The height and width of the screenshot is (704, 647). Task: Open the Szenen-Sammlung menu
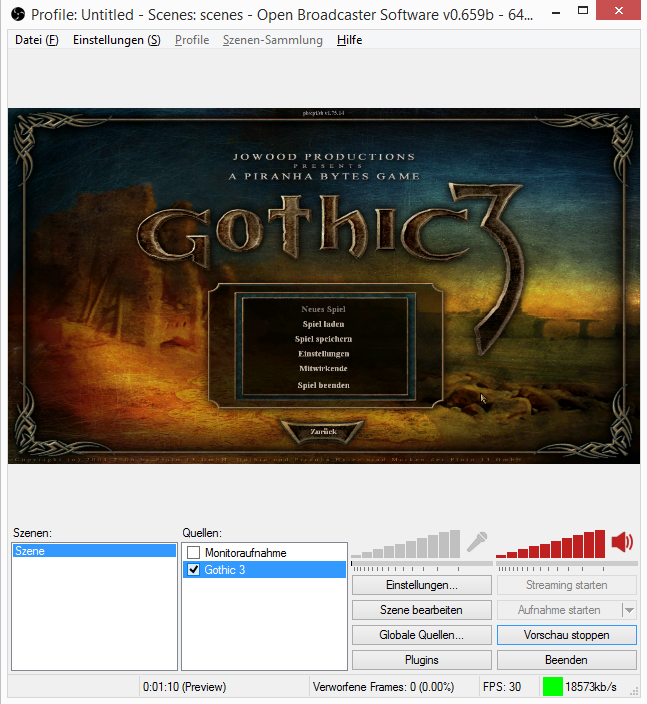coord(273,40)
